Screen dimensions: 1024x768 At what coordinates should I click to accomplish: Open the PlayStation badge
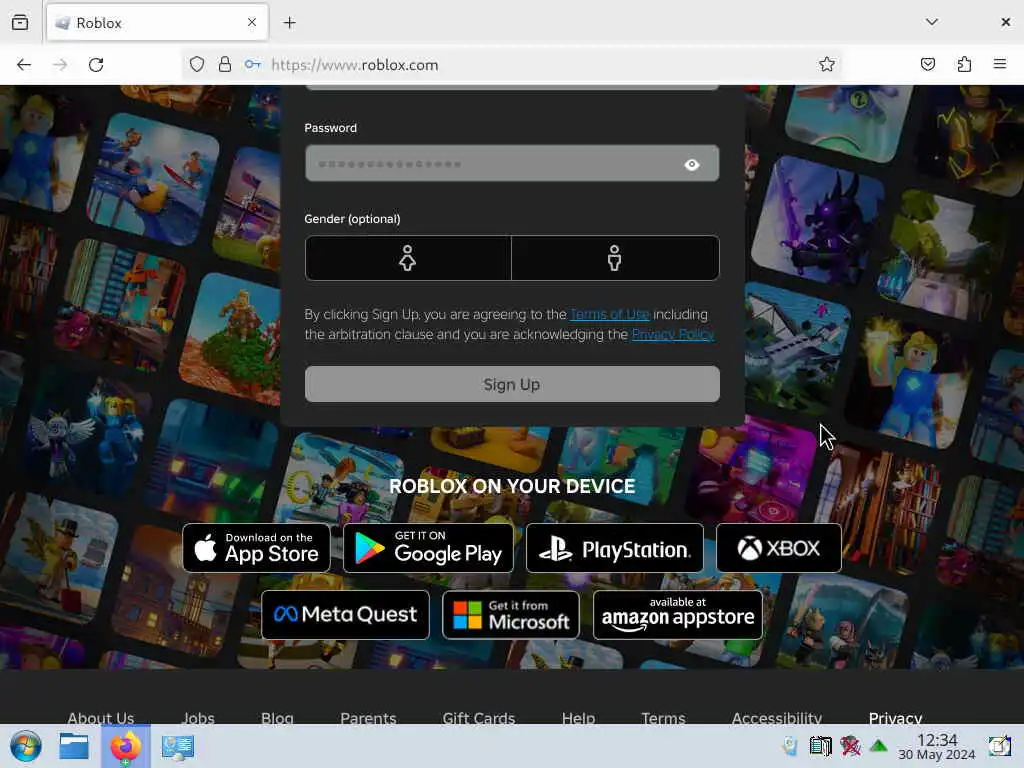[615, 548]
